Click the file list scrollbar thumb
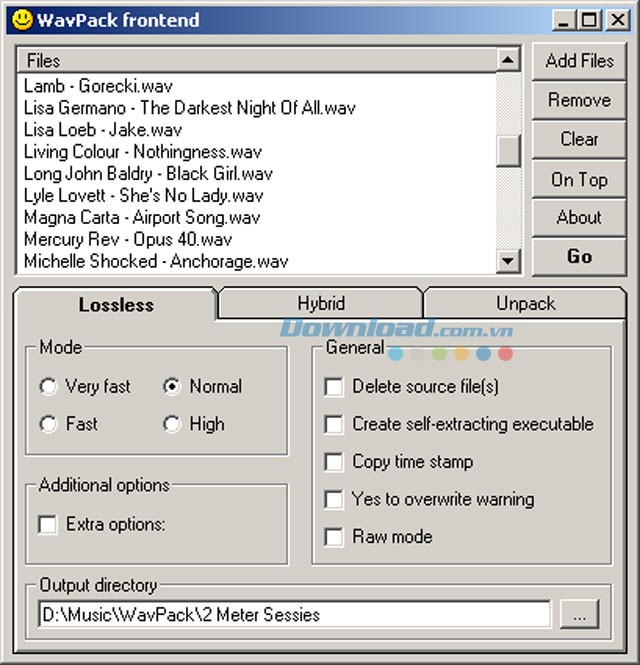The width and height of the screenshot is (640, 665). [509, 151]
